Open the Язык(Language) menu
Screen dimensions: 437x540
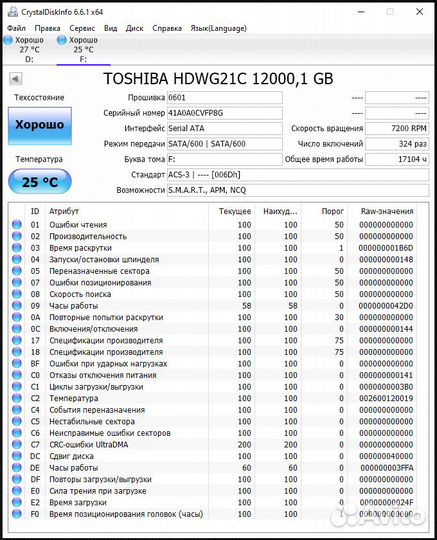[219, 28]
